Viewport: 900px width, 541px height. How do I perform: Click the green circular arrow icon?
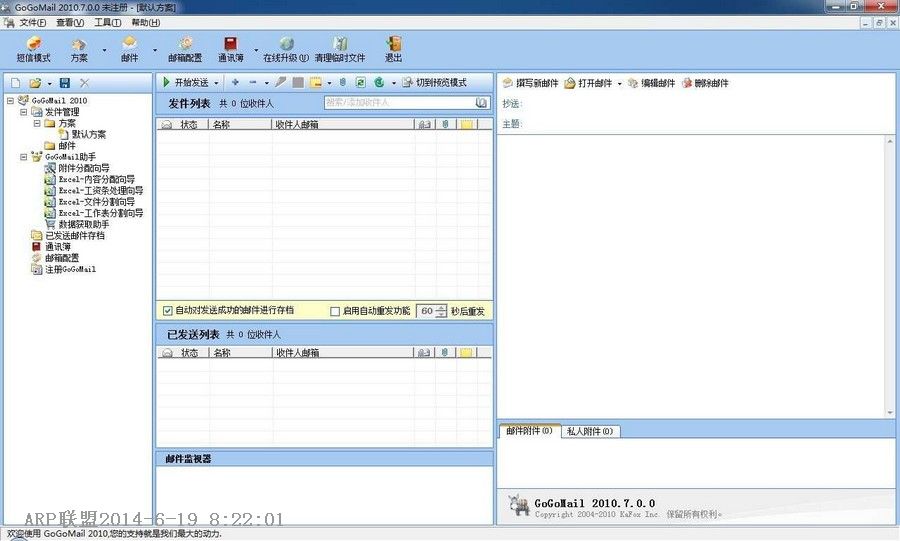[379, 83]
